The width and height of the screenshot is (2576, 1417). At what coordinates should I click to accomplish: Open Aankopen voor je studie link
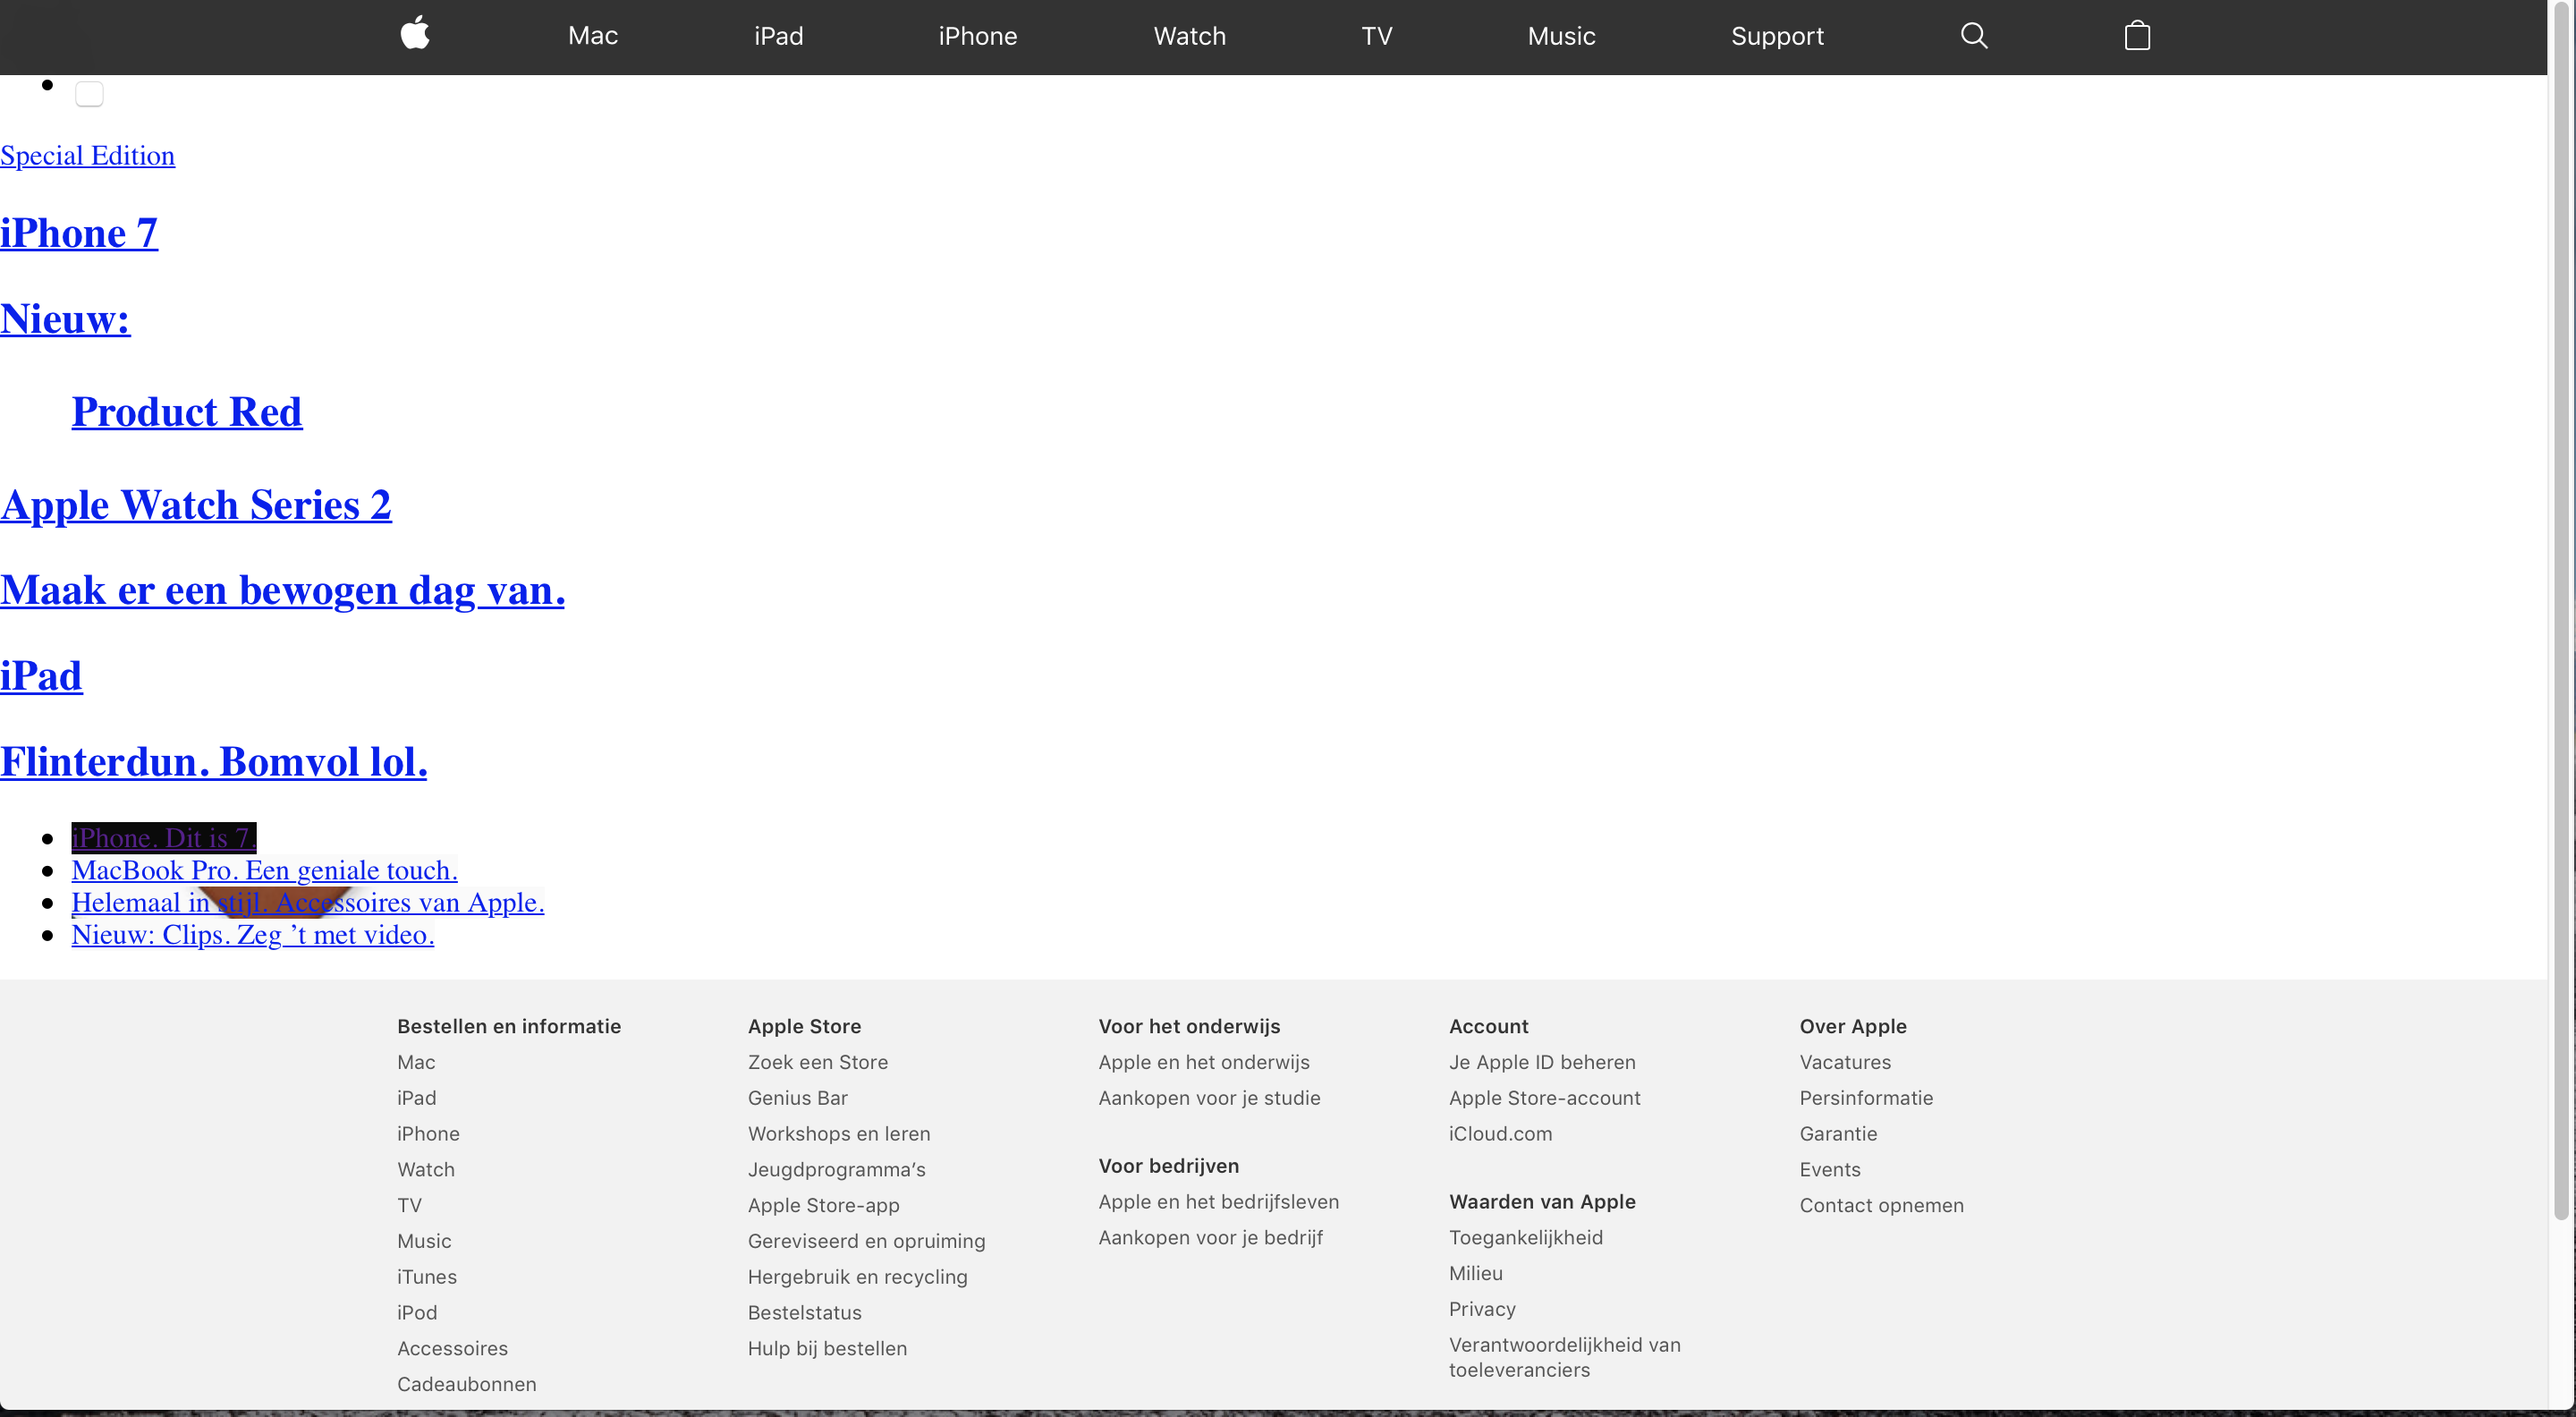pyautogui.click(x=1210, y=1098)
